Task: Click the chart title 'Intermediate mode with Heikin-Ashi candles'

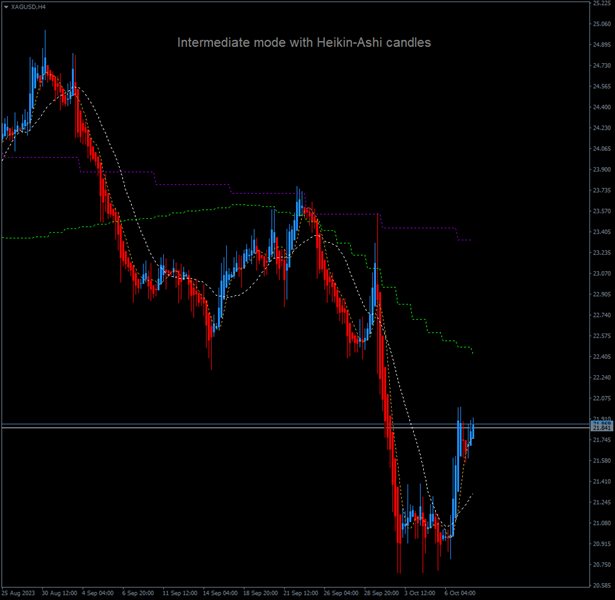Action: point(304,42)
